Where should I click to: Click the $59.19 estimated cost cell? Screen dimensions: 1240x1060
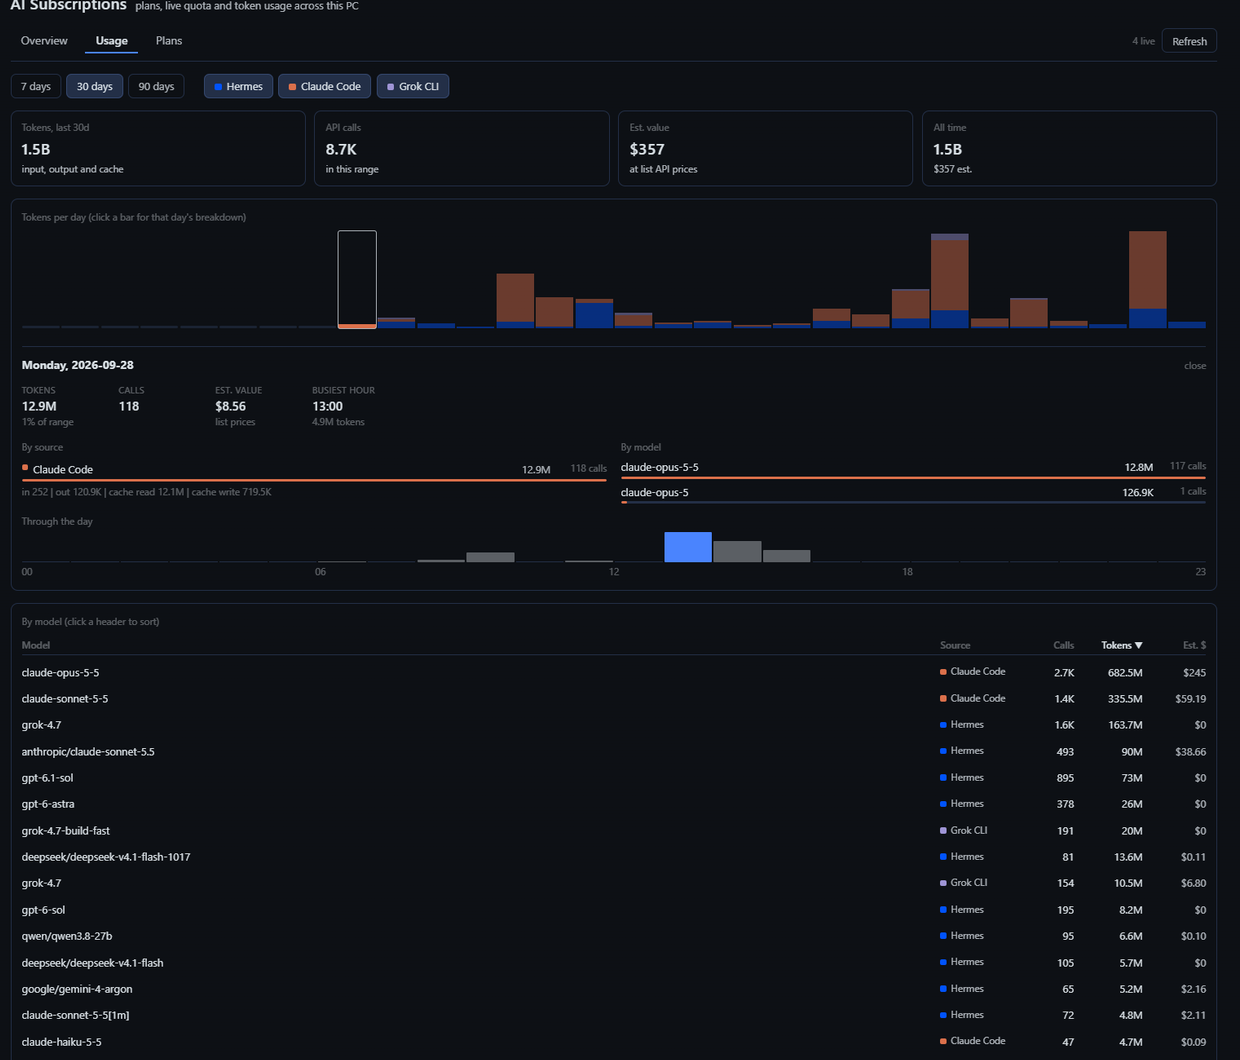coord(1191,699)
